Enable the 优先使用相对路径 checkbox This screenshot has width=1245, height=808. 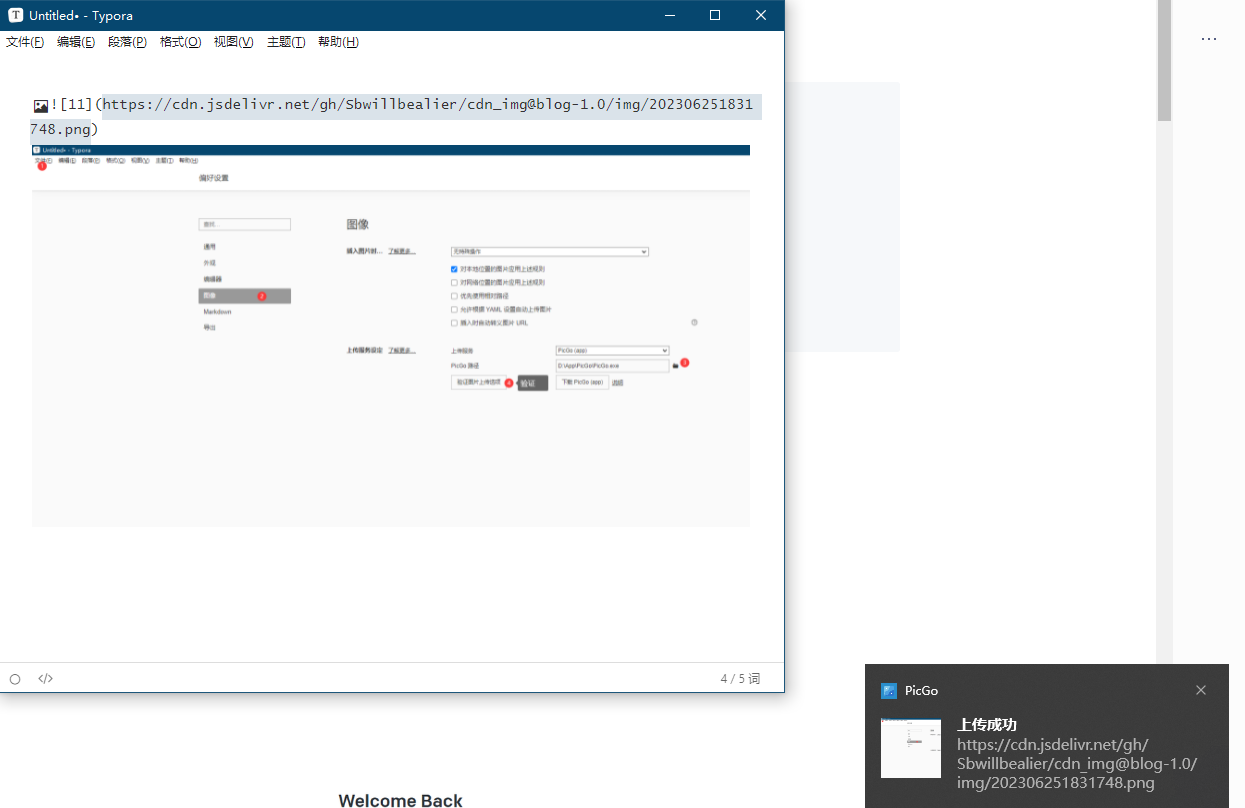tap(453, 295)
